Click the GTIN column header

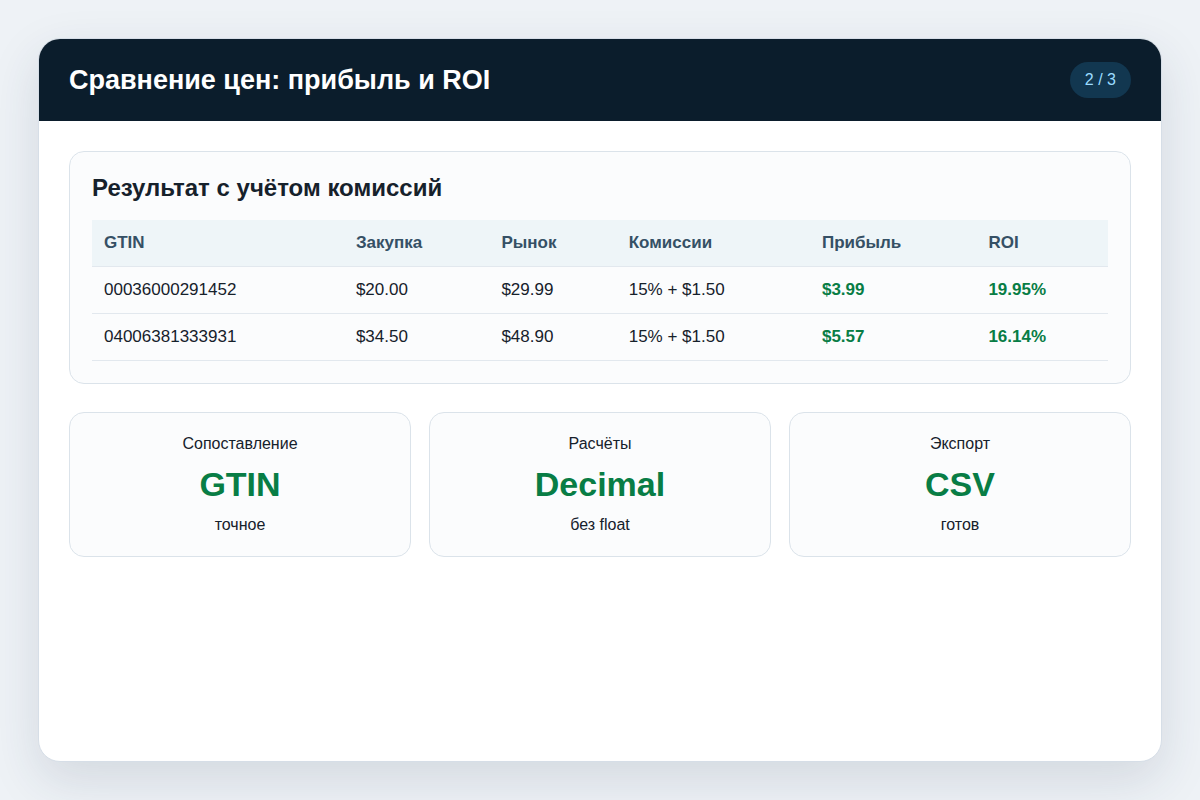[x=124, y=243]
